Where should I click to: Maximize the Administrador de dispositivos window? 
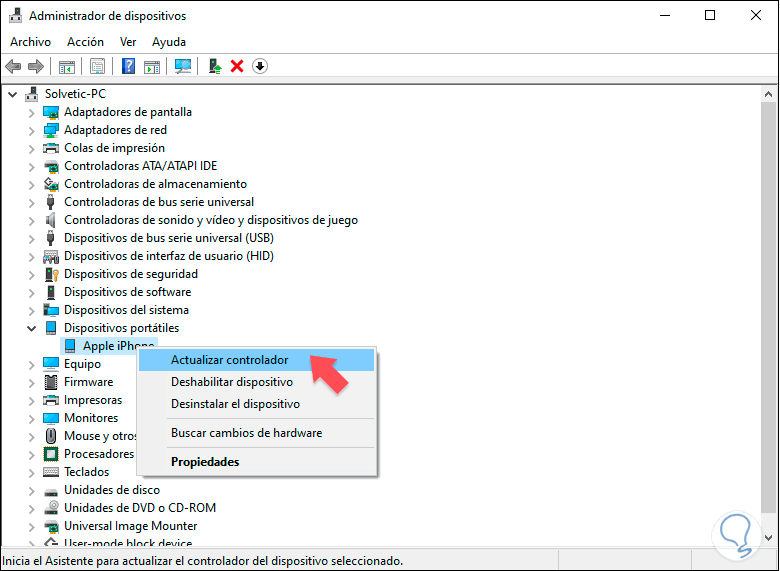710,15
